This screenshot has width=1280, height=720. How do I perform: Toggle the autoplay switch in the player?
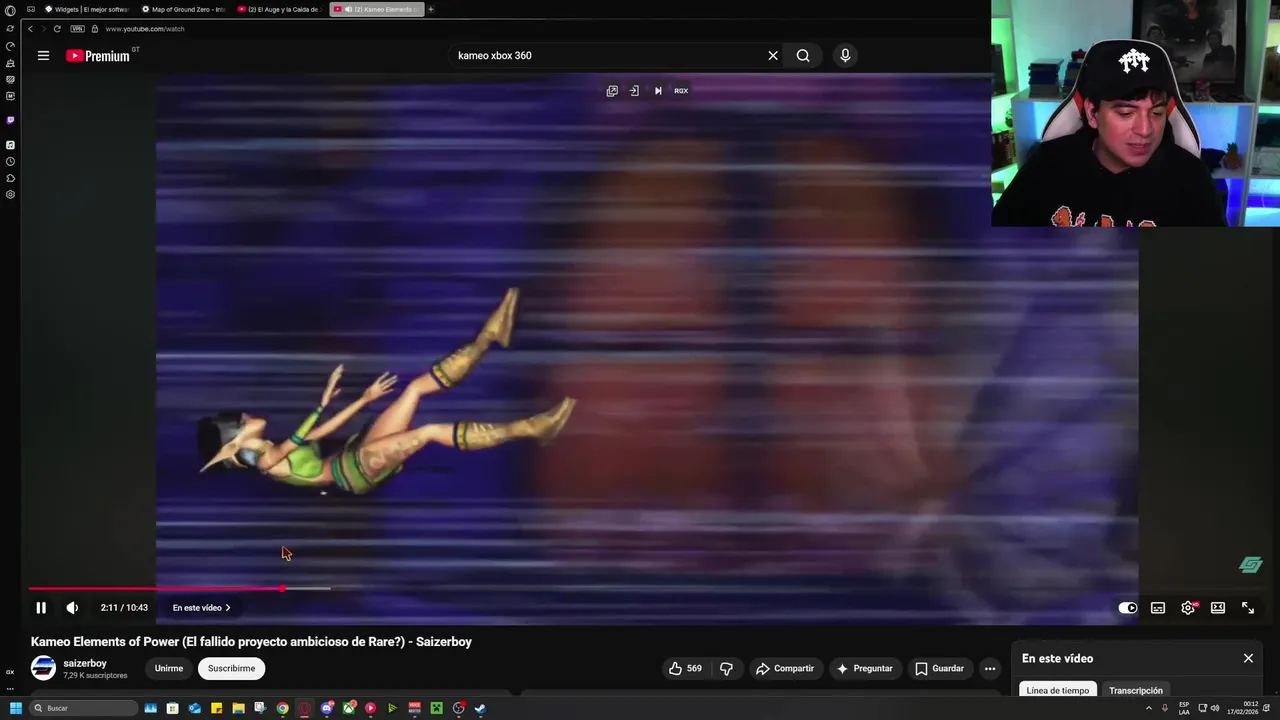click(x=1127, y=608)
